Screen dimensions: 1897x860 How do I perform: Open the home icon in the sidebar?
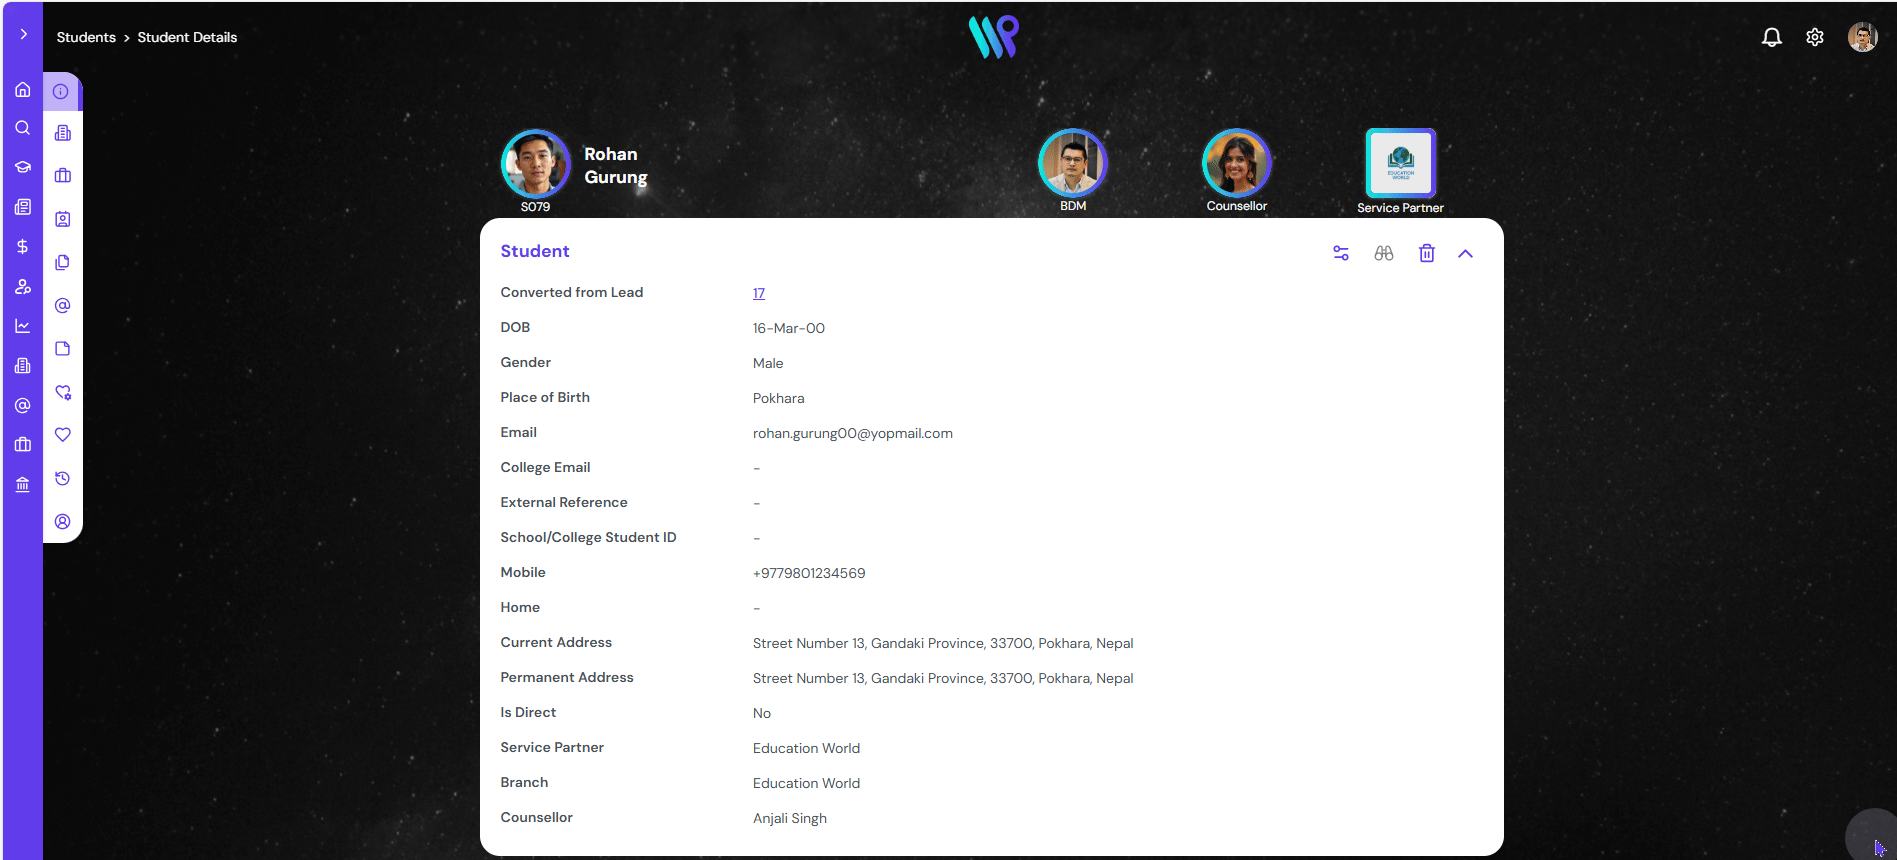[x=22, y=89]
